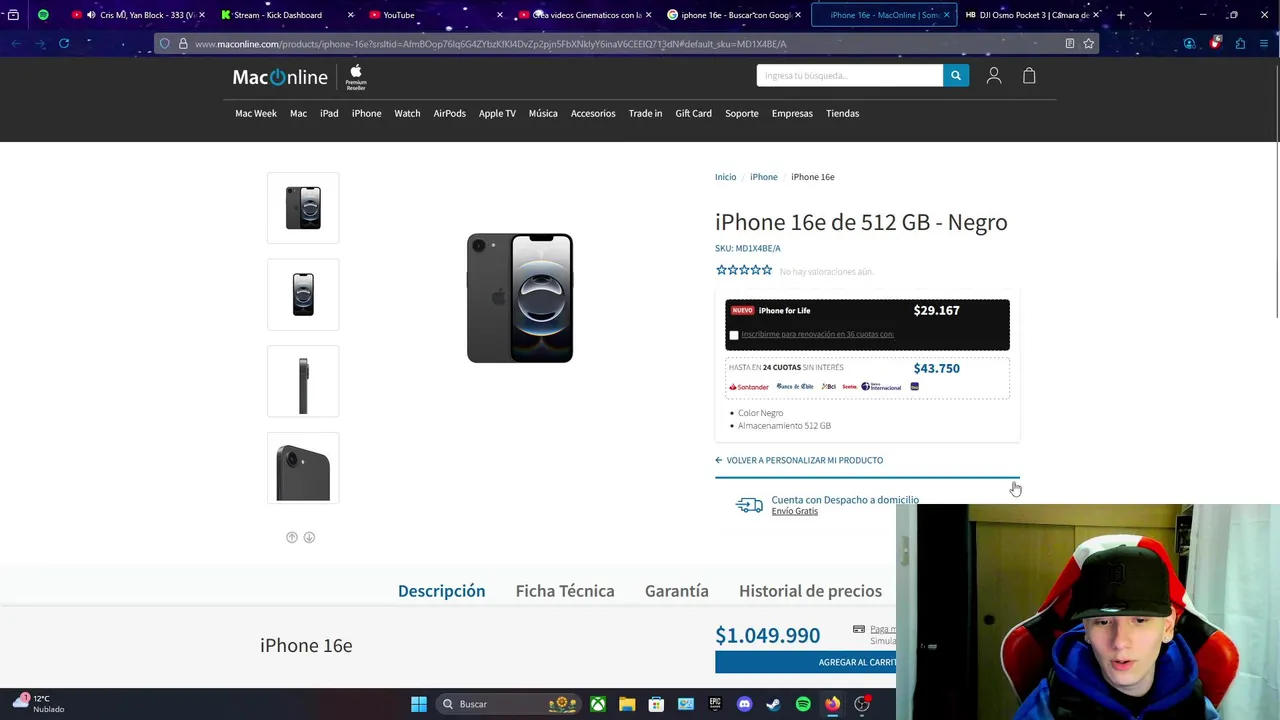Click previous thumbnail up arrow
This screenshot has height=720, width=1280.
[292, 537]
